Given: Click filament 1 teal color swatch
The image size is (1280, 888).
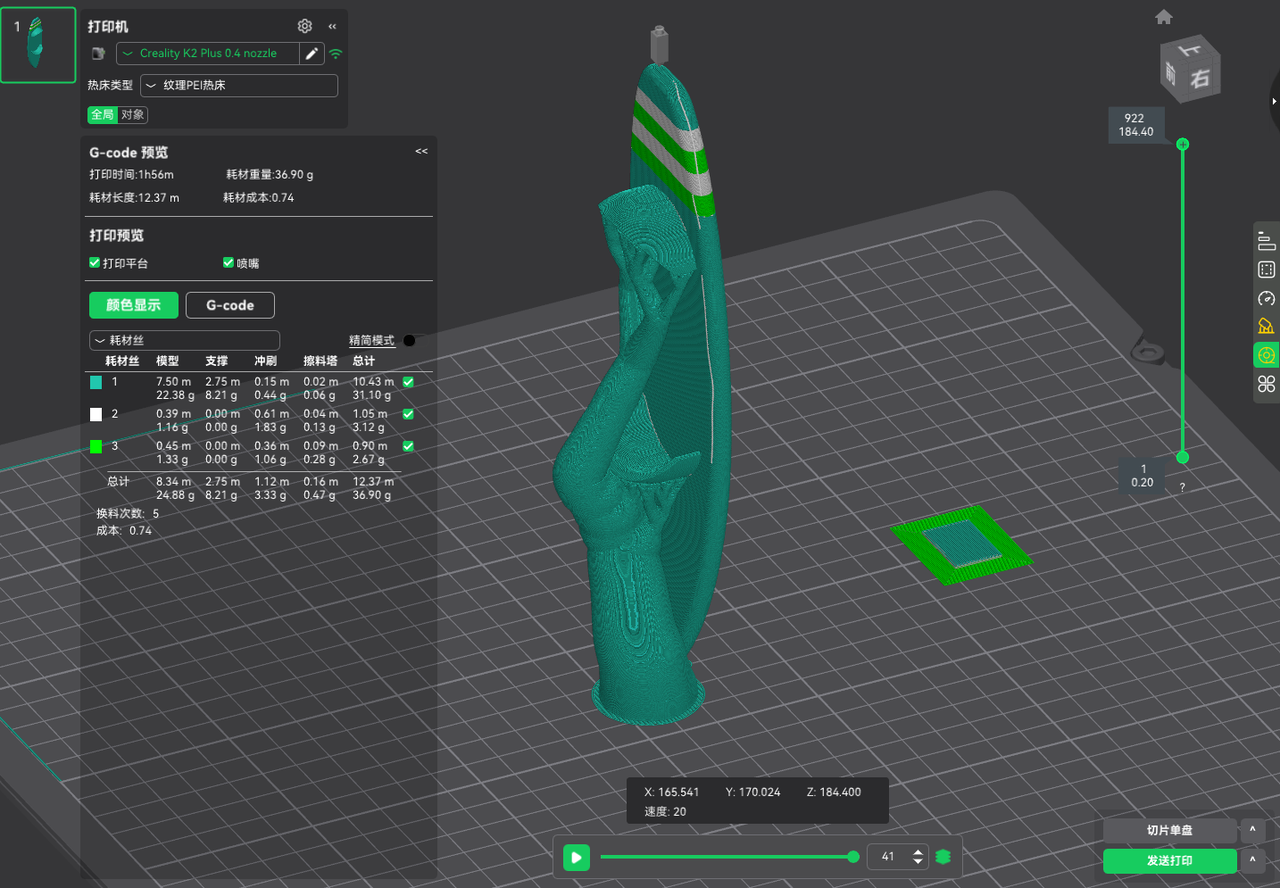Looking at the screenshot, I should click(x=96, y=382).
